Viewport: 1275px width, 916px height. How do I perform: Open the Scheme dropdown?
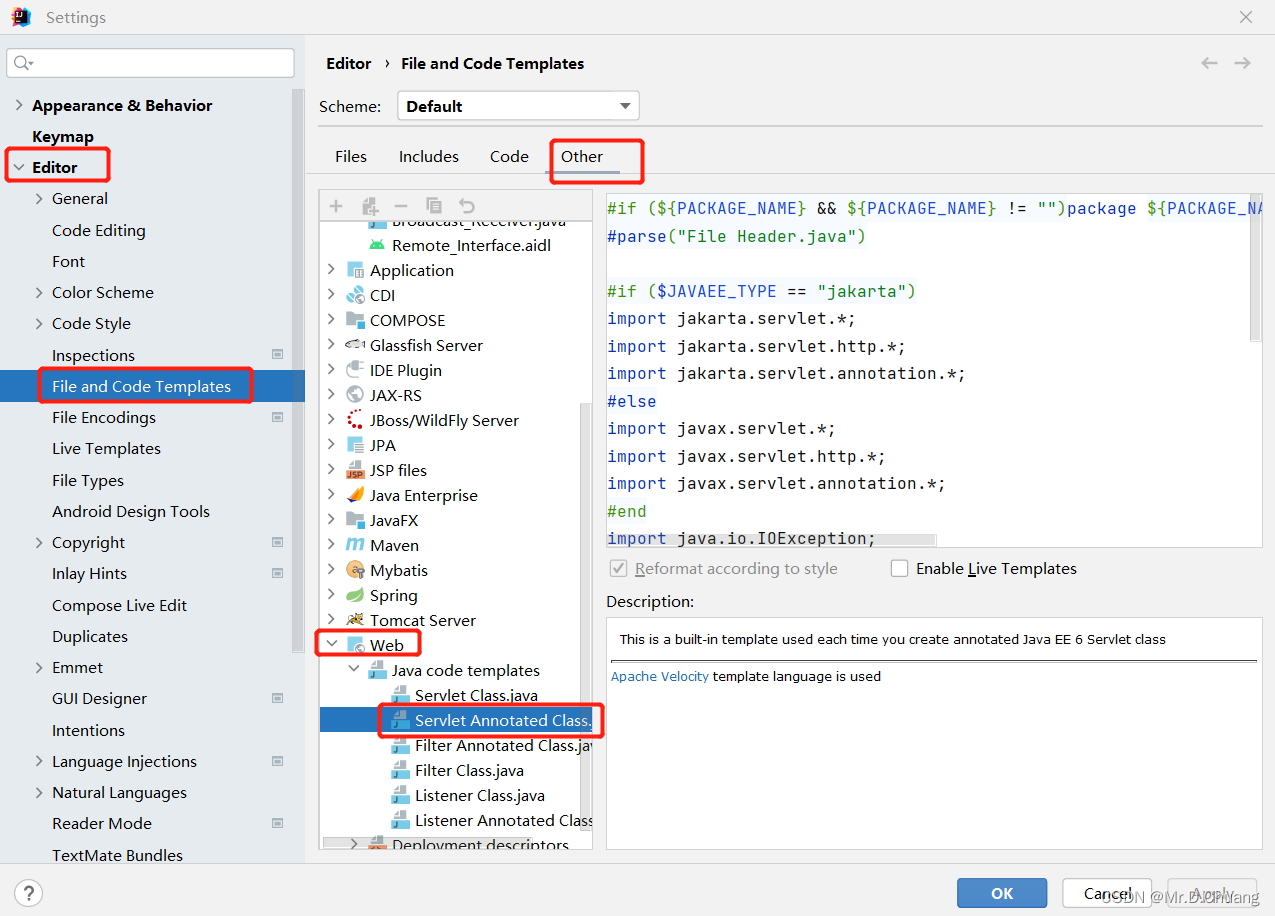518,106
